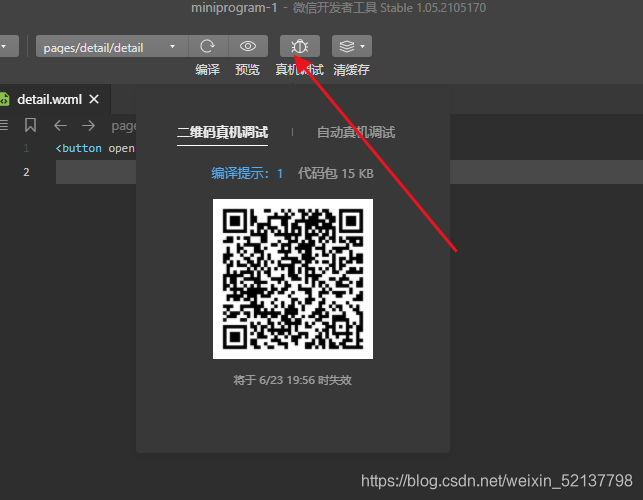Screen dimensions: 643x500
Task: Click the debug QR code image
Action: [x=293, y=279]
